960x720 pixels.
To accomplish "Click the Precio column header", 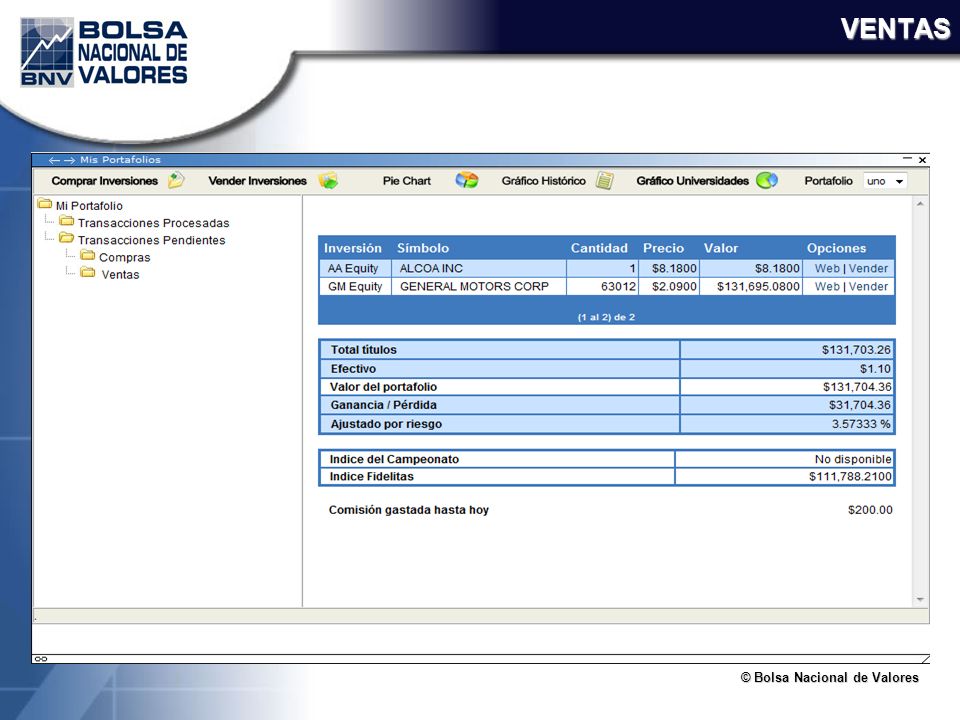I will 663,248.
